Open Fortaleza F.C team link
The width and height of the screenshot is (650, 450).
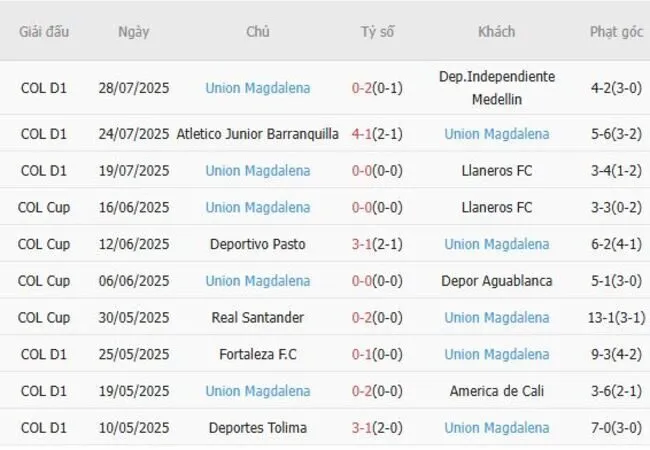click(258, 354)
